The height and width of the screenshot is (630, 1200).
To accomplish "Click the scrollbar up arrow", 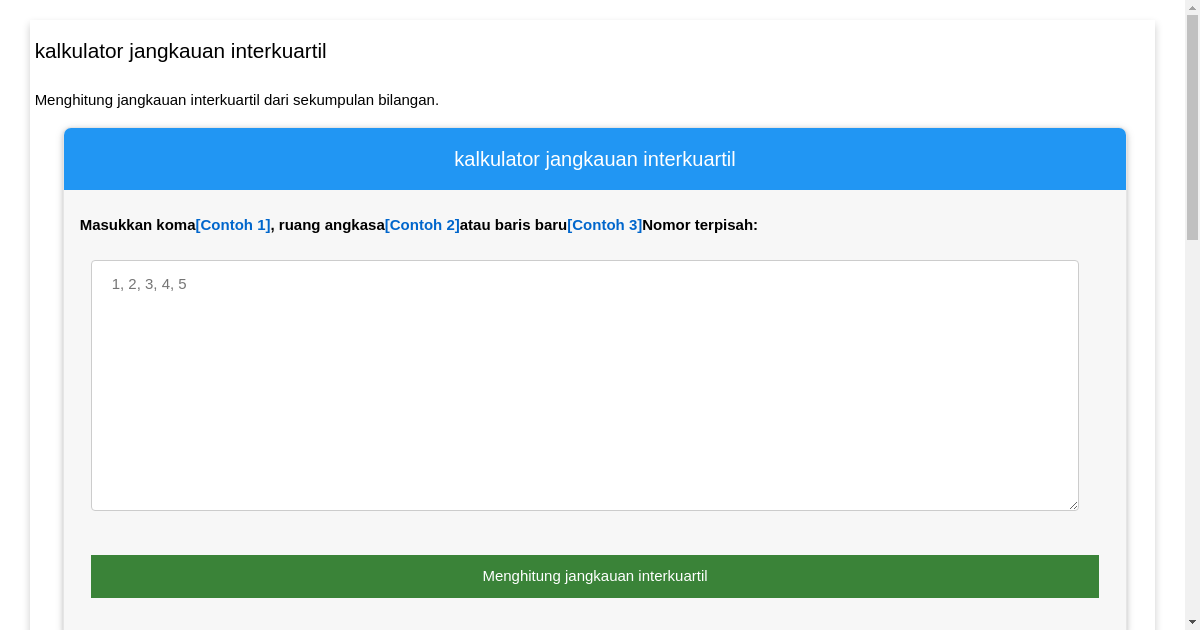I will tap(1192, 7).
